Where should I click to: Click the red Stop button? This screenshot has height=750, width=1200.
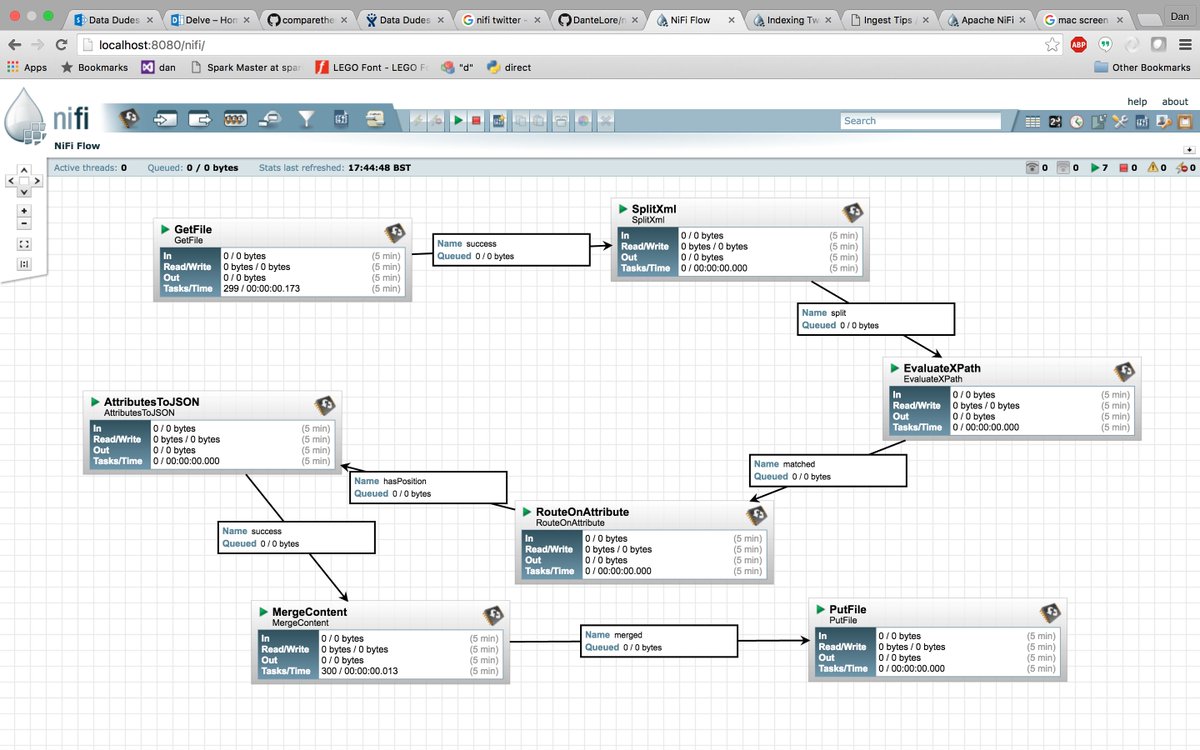click(476, 120)
